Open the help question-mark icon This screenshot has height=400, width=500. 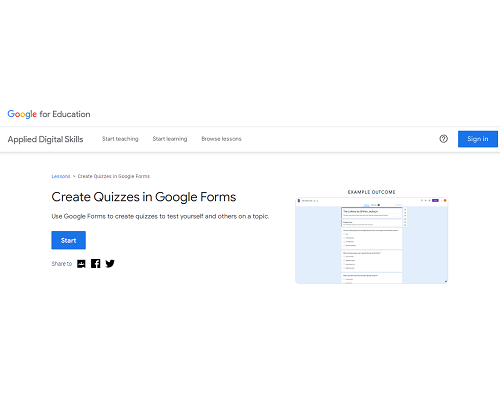[x=443, y=139]
